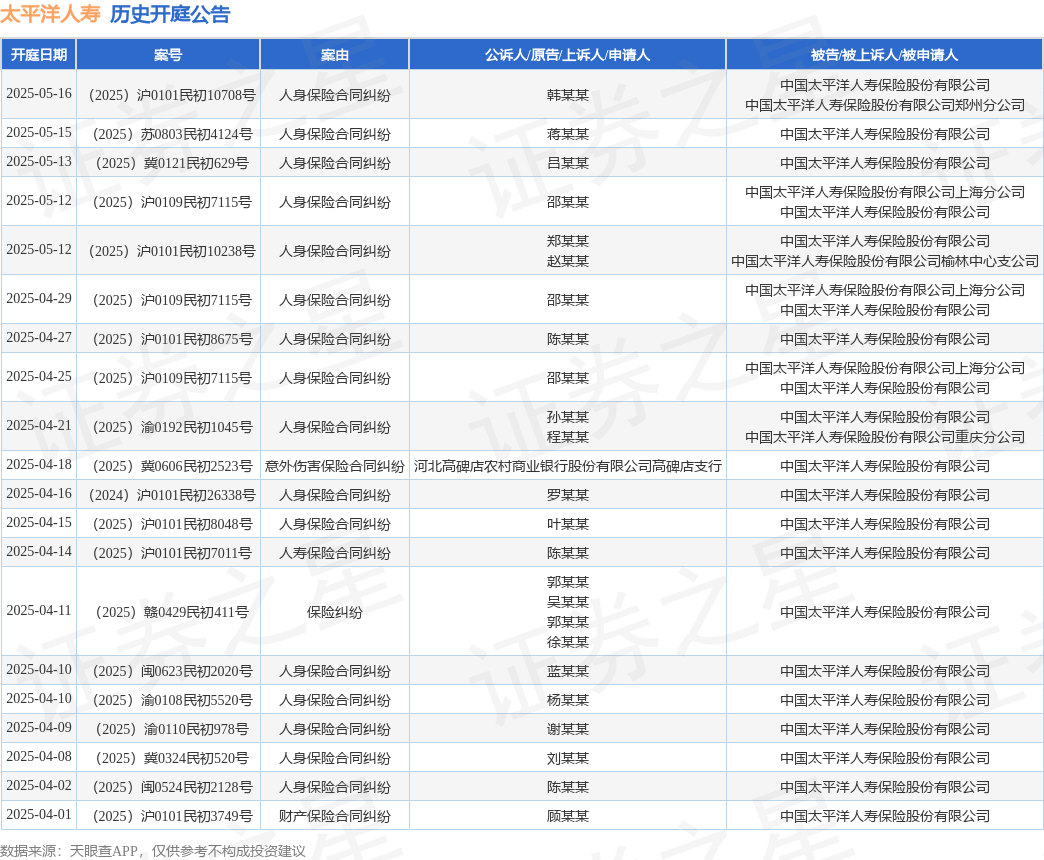Click plaintiff name 孙某某
The width and height of the screenshot is (1044, 860).
click(567, 417)
